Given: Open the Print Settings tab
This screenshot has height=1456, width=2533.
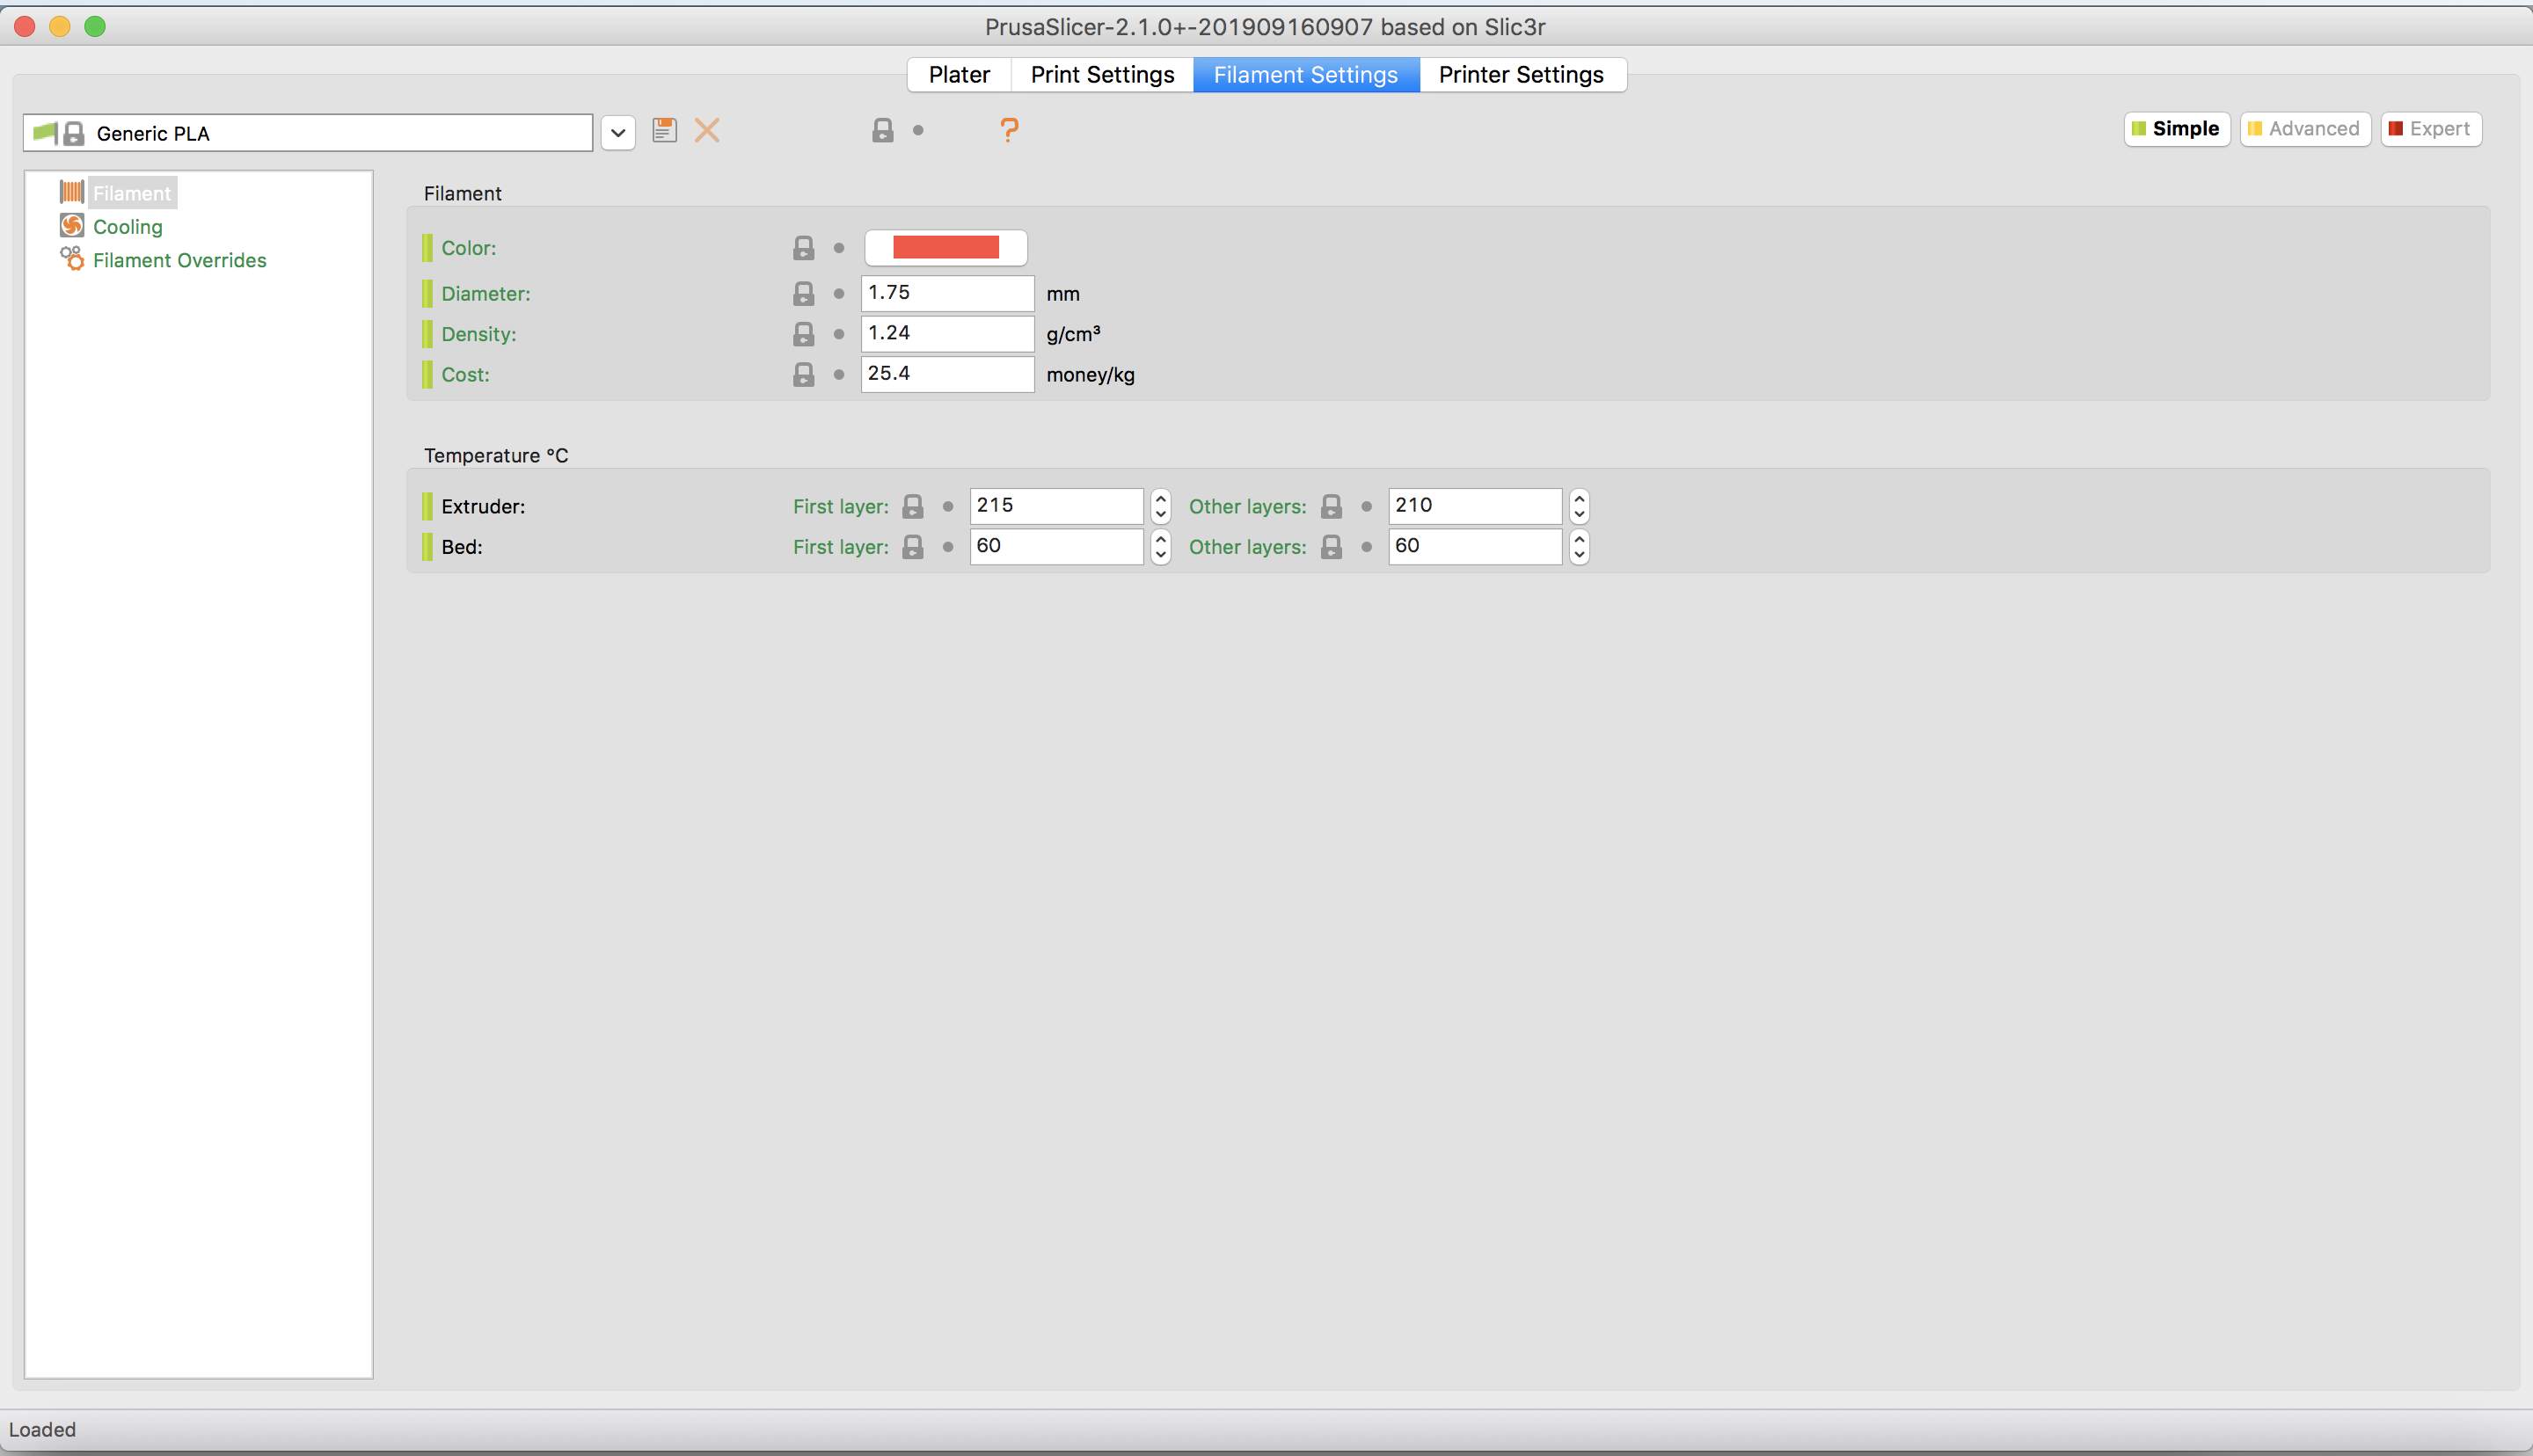Looking at the screenshot, I should pos(1102,75).
